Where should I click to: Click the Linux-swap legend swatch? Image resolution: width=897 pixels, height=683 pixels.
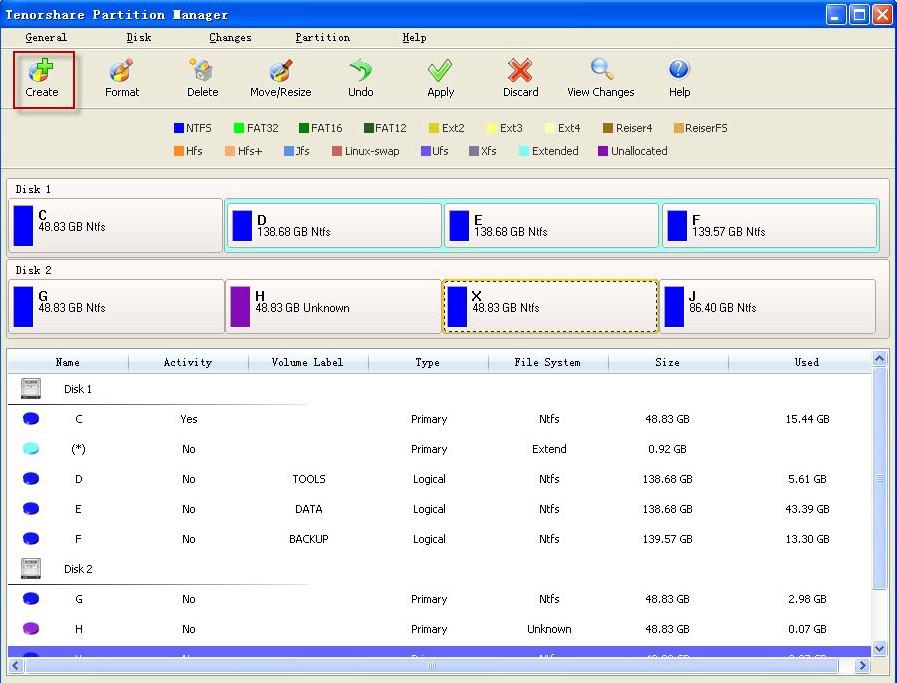[x=337, y=151]
